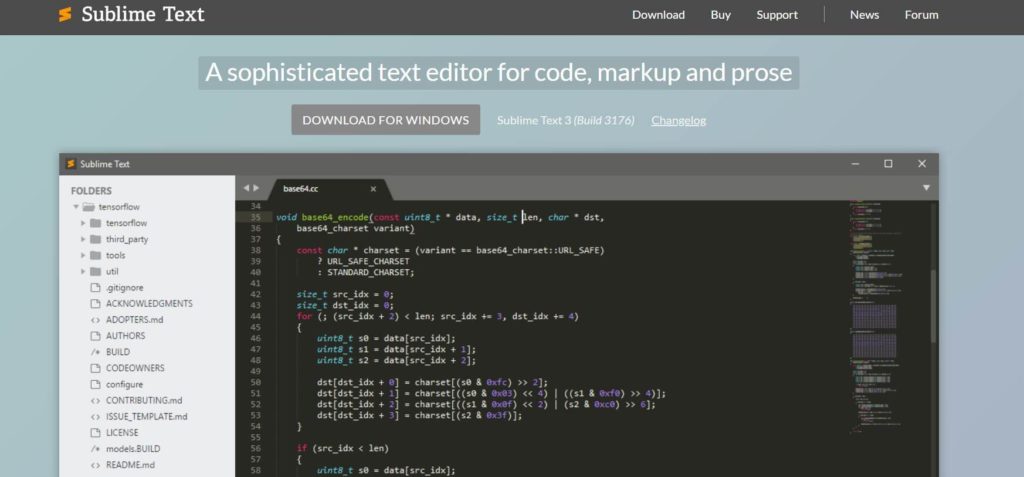1024x477 pixels.
Task: Expand the tensorflow subfolder
Action: (x=83, y=223)
